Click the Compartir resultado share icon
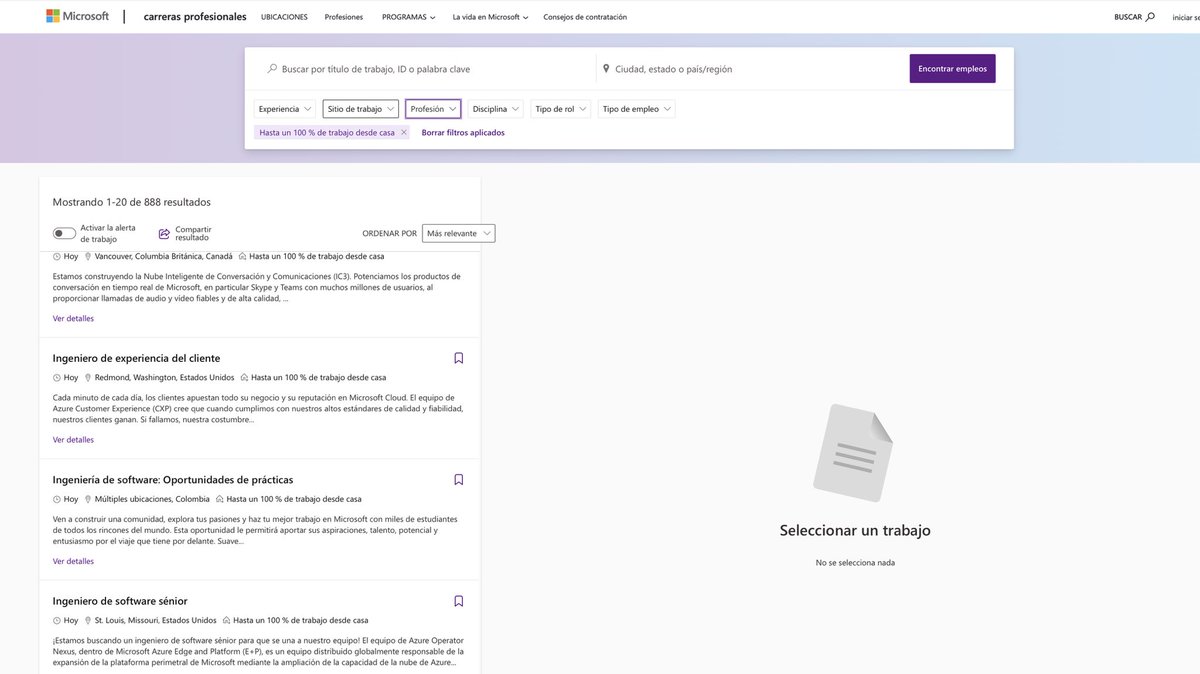 click(x=163, y=232)
